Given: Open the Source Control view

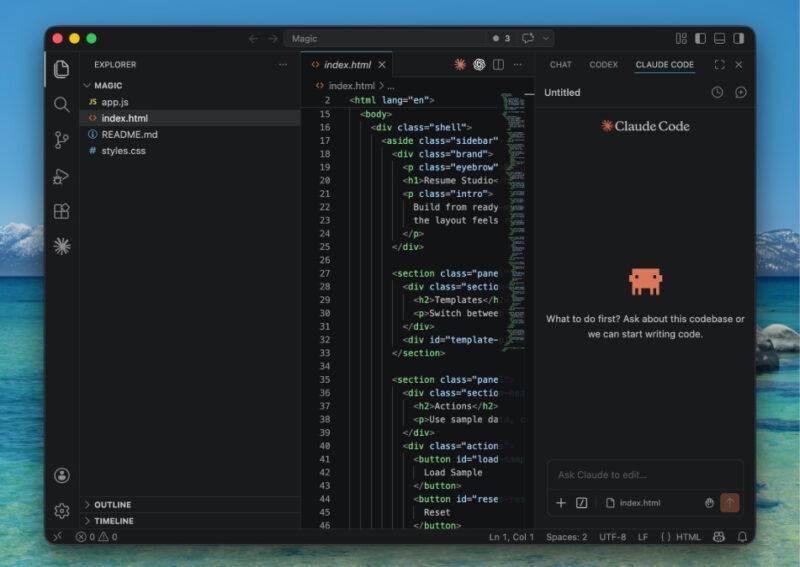Looking at the screenshot, I should (x=62, y=140).
